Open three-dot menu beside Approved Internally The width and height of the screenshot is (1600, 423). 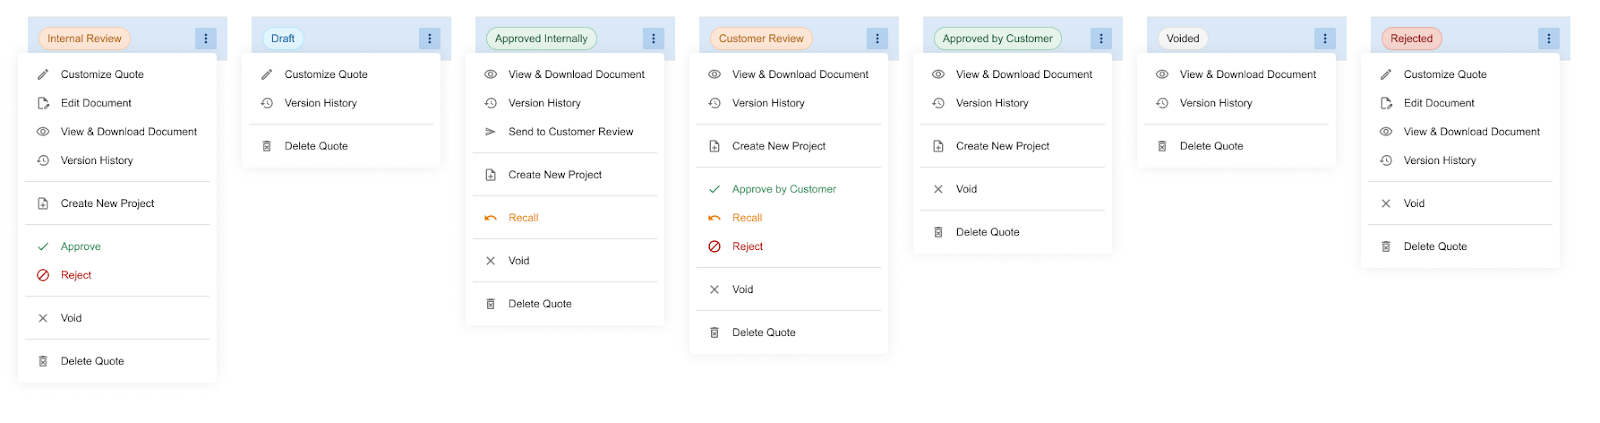click(654, 39)
